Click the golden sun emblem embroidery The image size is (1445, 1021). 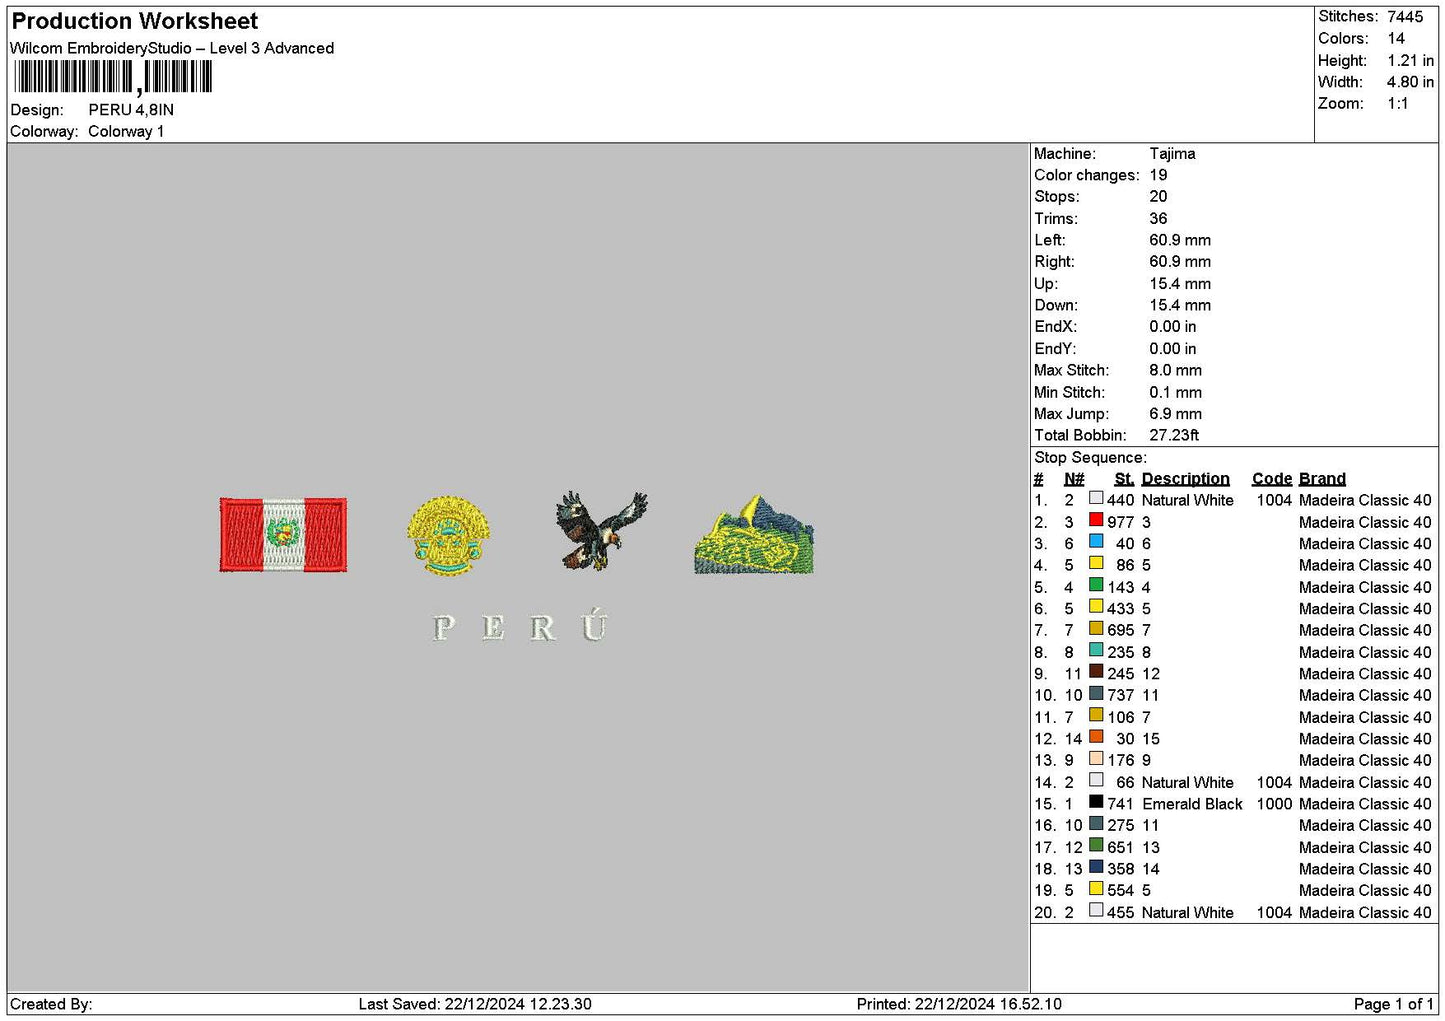tap(448, 536)
